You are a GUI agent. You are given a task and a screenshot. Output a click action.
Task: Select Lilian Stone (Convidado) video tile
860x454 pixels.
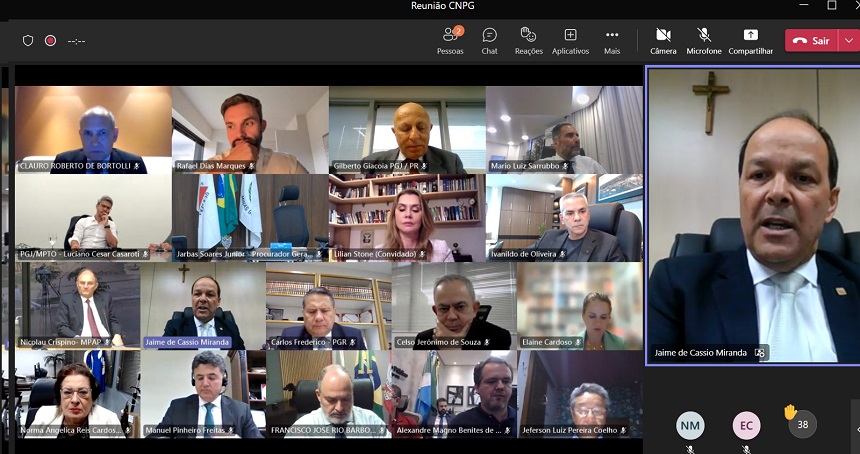[407, 218]
